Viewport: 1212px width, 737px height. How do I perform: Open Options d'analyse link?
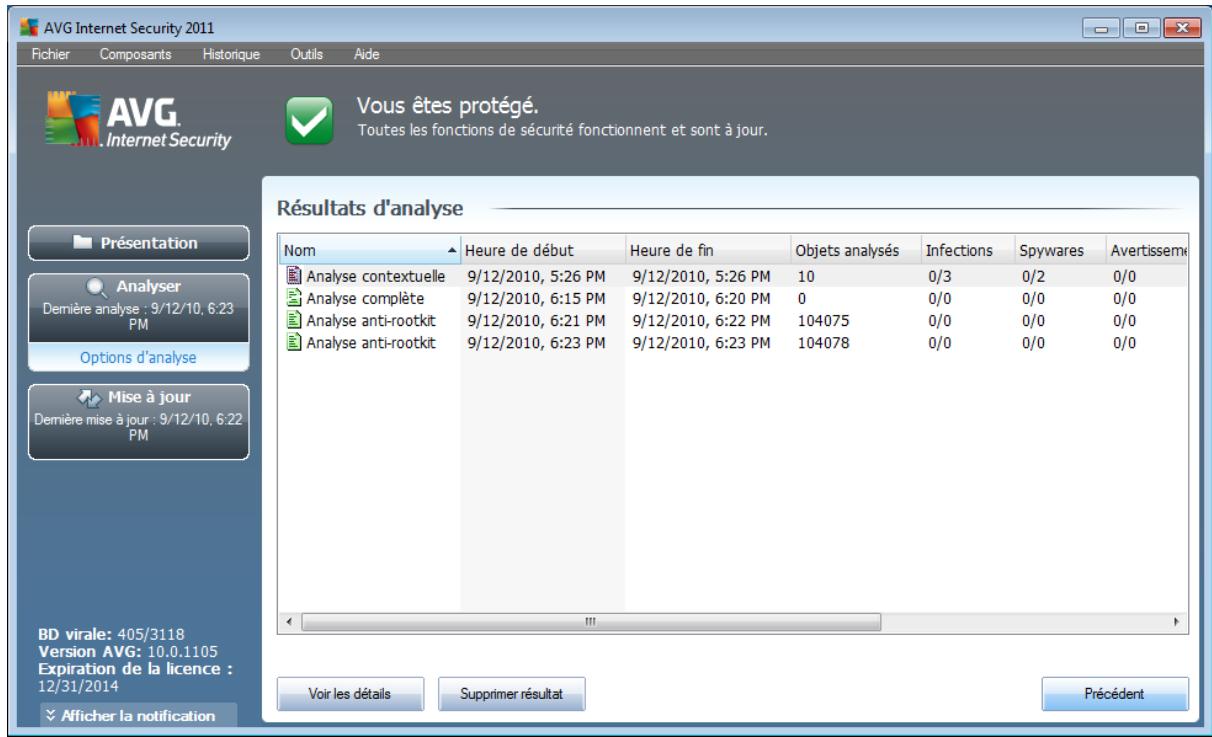coord(138,358)
